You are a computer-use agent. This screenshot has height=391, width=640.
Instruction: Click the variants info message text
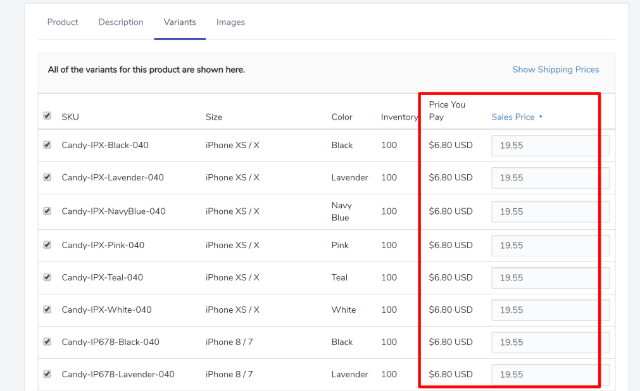pyautogui.click(x=147, y=69)
